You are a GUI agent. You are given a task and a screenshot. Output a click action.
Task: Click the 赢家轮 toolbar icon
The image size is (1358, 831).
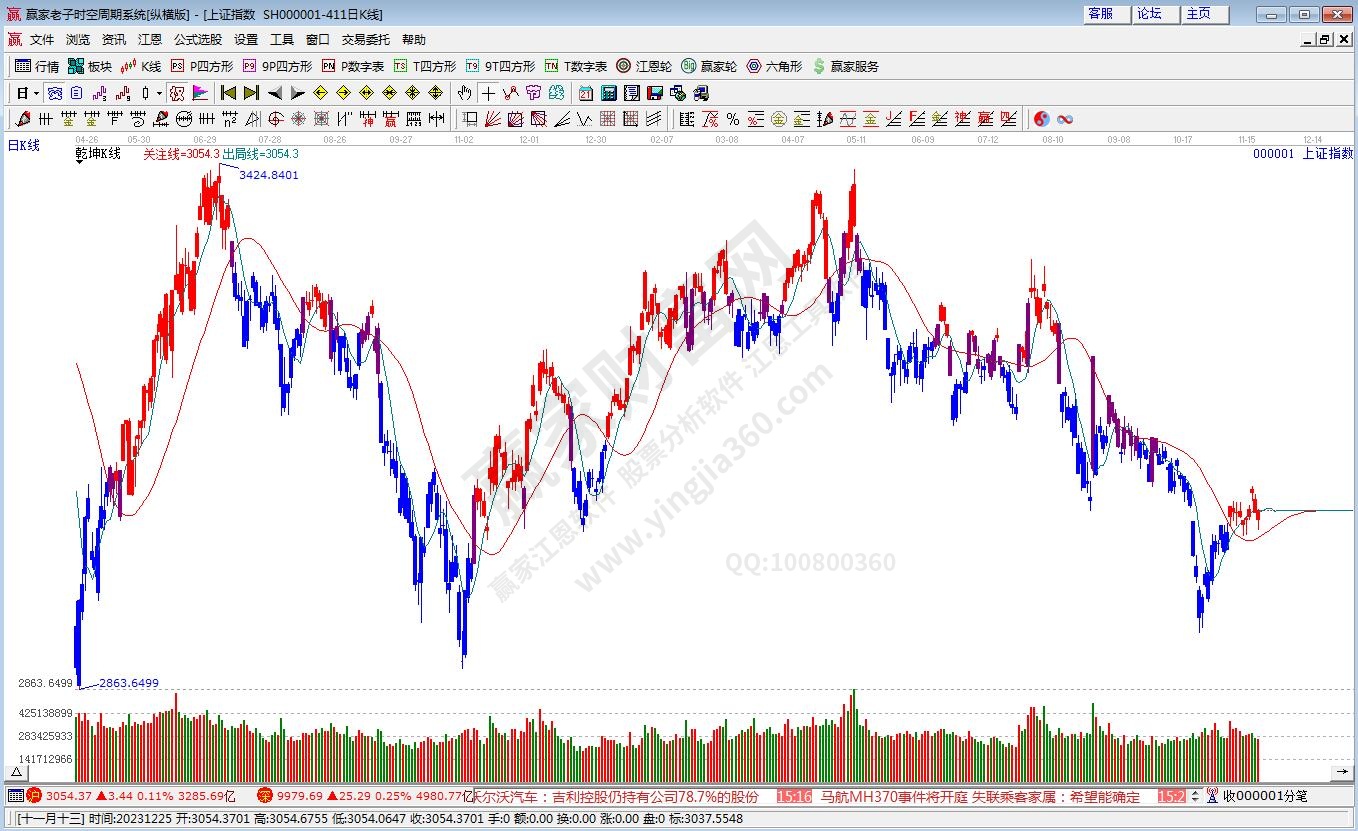pos(708,66)
